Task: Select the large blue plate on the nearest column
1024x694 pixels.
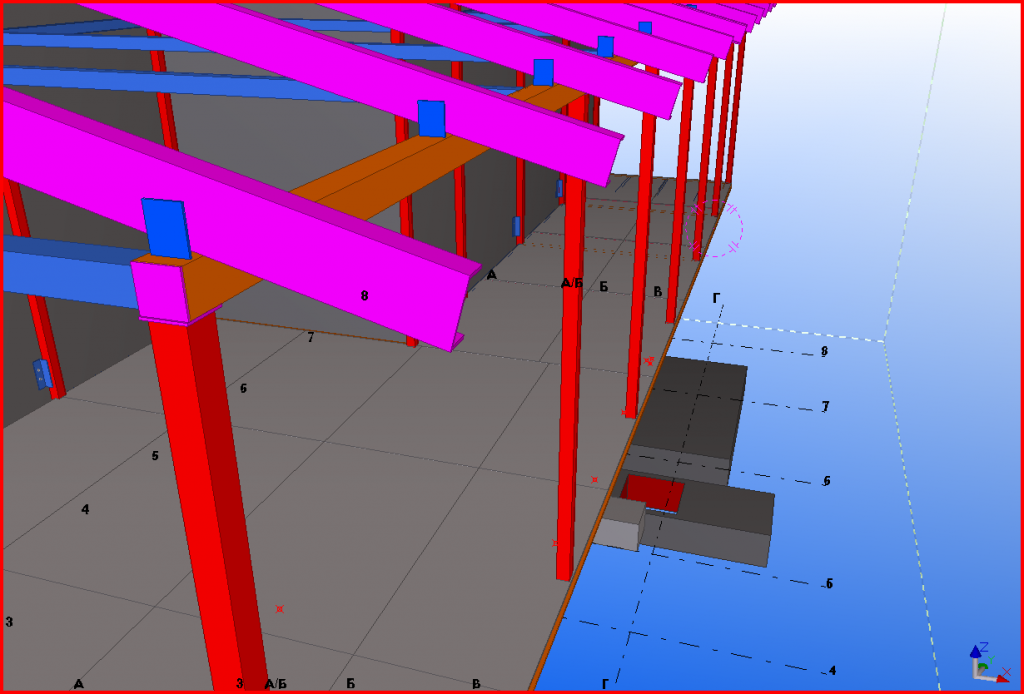Action: [167, 228]
